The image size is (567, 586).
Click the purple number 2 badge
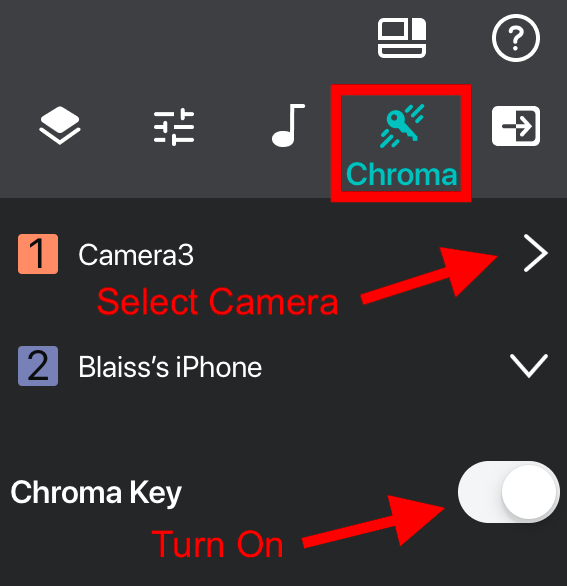pos(38,366)
